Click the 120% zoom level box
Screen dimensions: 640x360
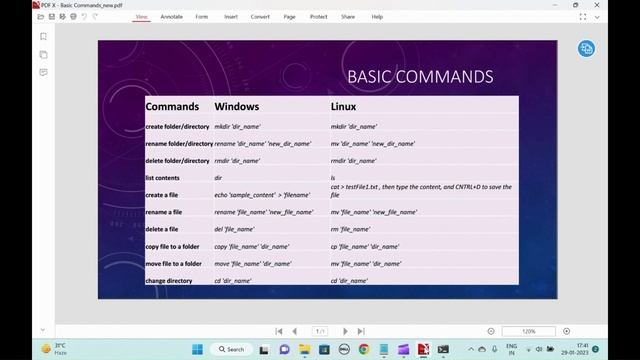(529, 331)
